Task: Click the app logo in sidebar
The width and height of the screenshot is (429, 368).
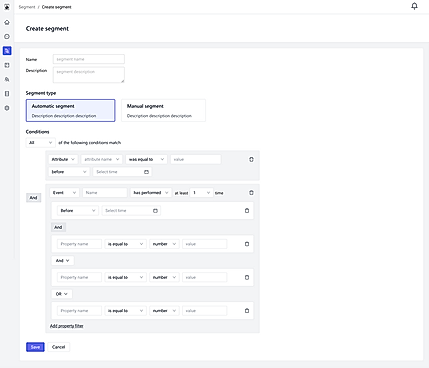Action: click(x=7, y=7)
